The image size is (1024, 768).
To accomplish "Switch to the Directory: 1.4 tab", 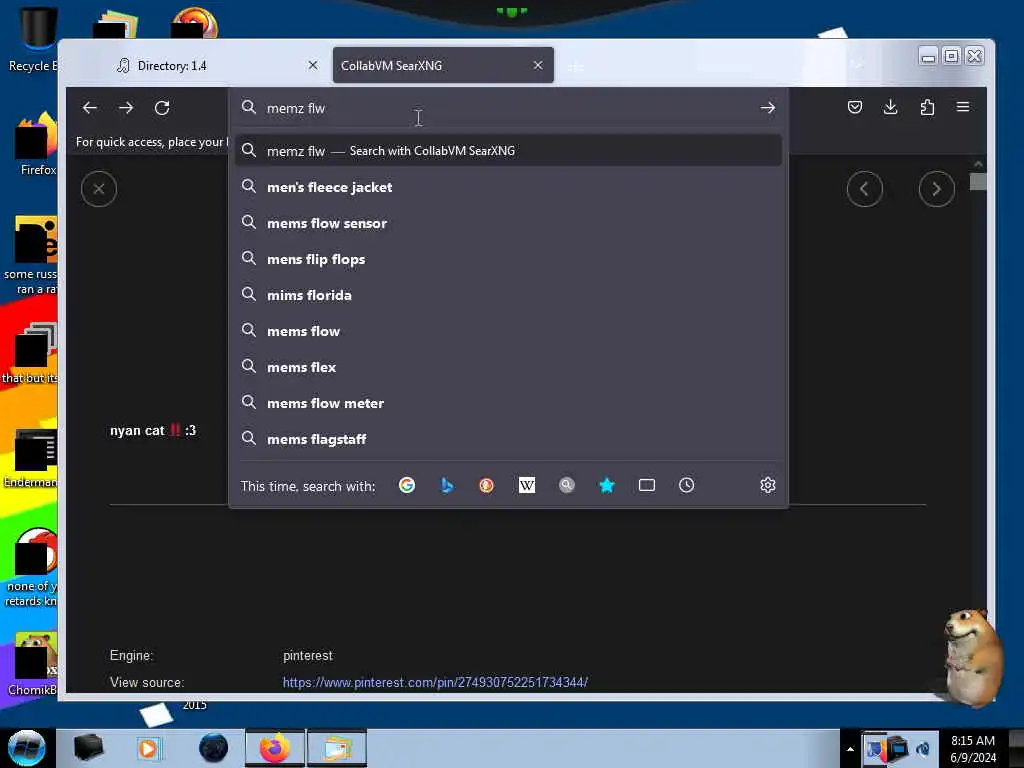I will [x=217, y=65].
